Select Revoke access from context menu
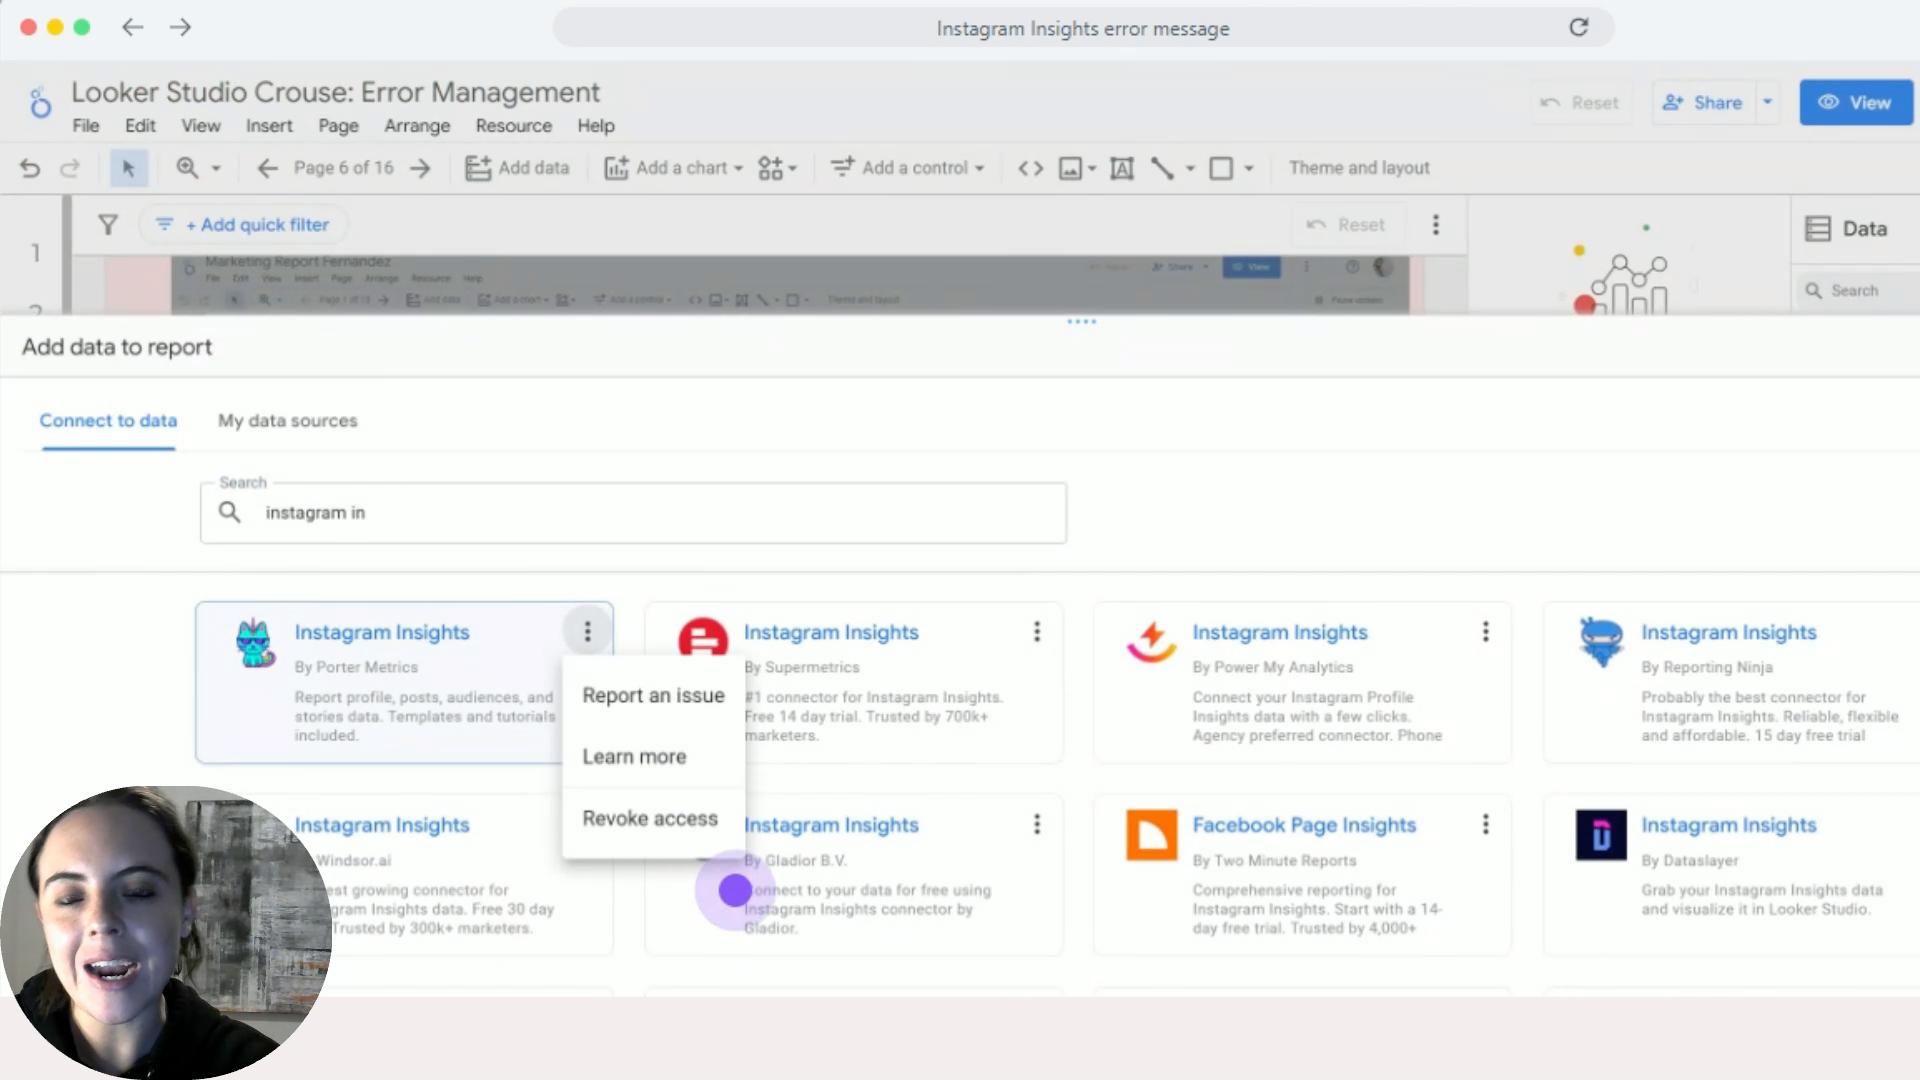The image size is (1920, 1080). point(650,819)
